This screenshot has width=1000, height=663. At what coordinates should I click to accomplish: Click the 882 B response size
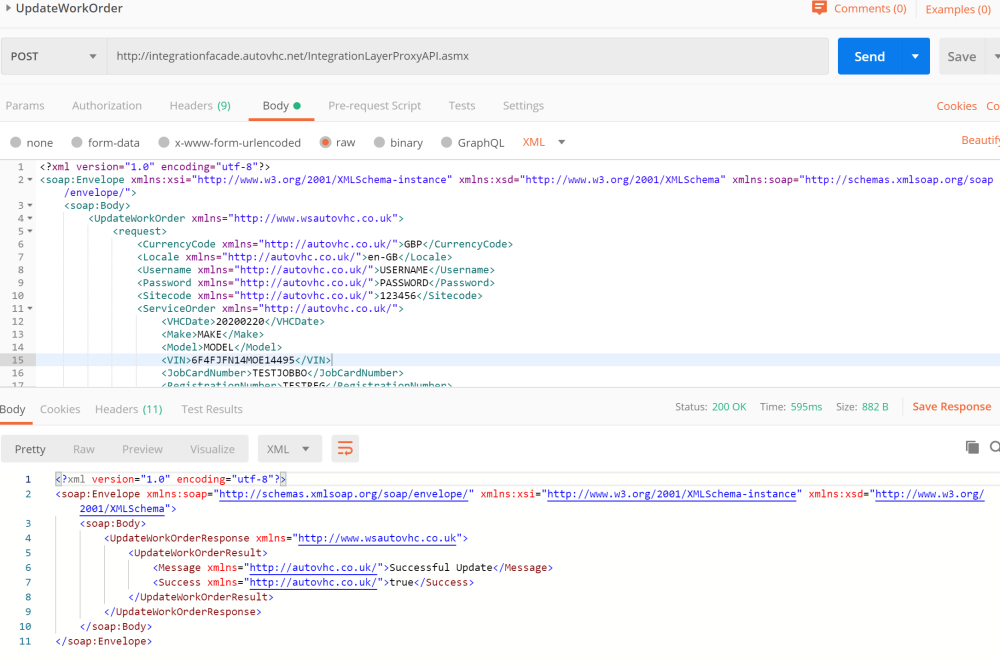point(875,407)
